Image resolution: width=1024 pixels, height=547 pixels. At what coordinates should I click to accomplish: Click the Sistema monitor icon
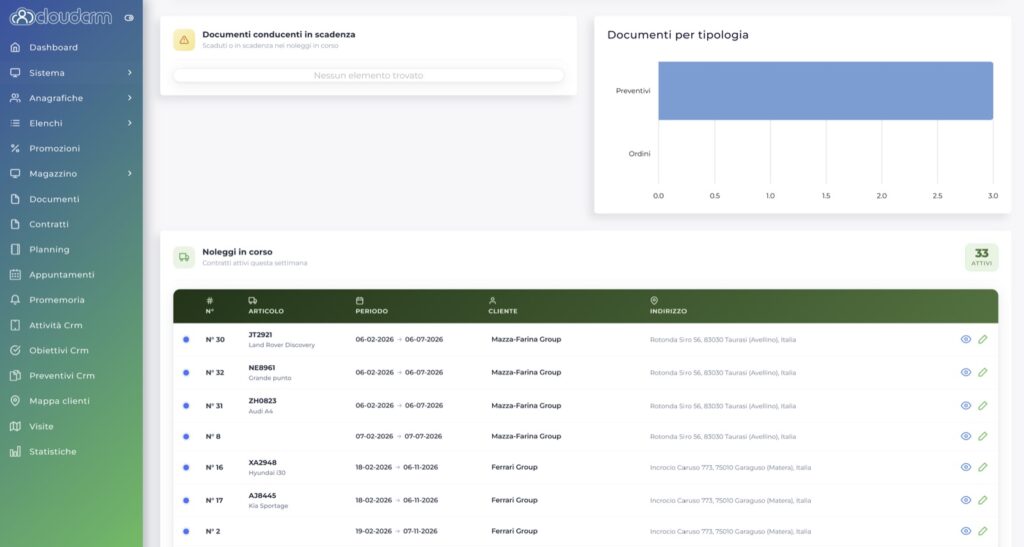(x=15, y=72)
